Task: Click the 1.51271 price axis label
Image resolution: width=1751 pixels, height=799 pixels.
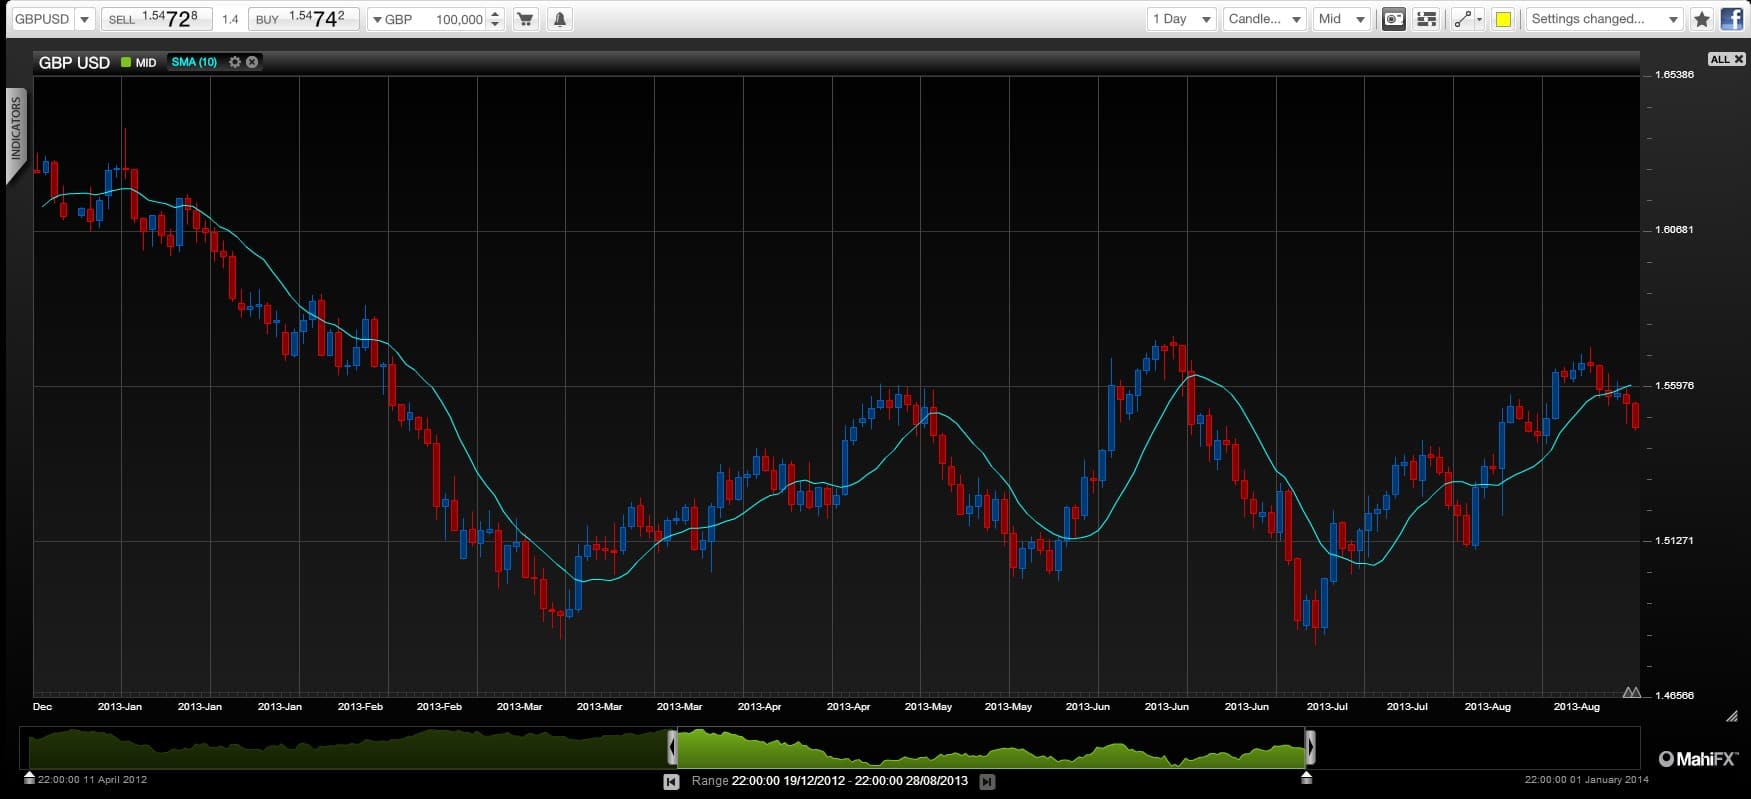Action: (x=1674, y=541)
